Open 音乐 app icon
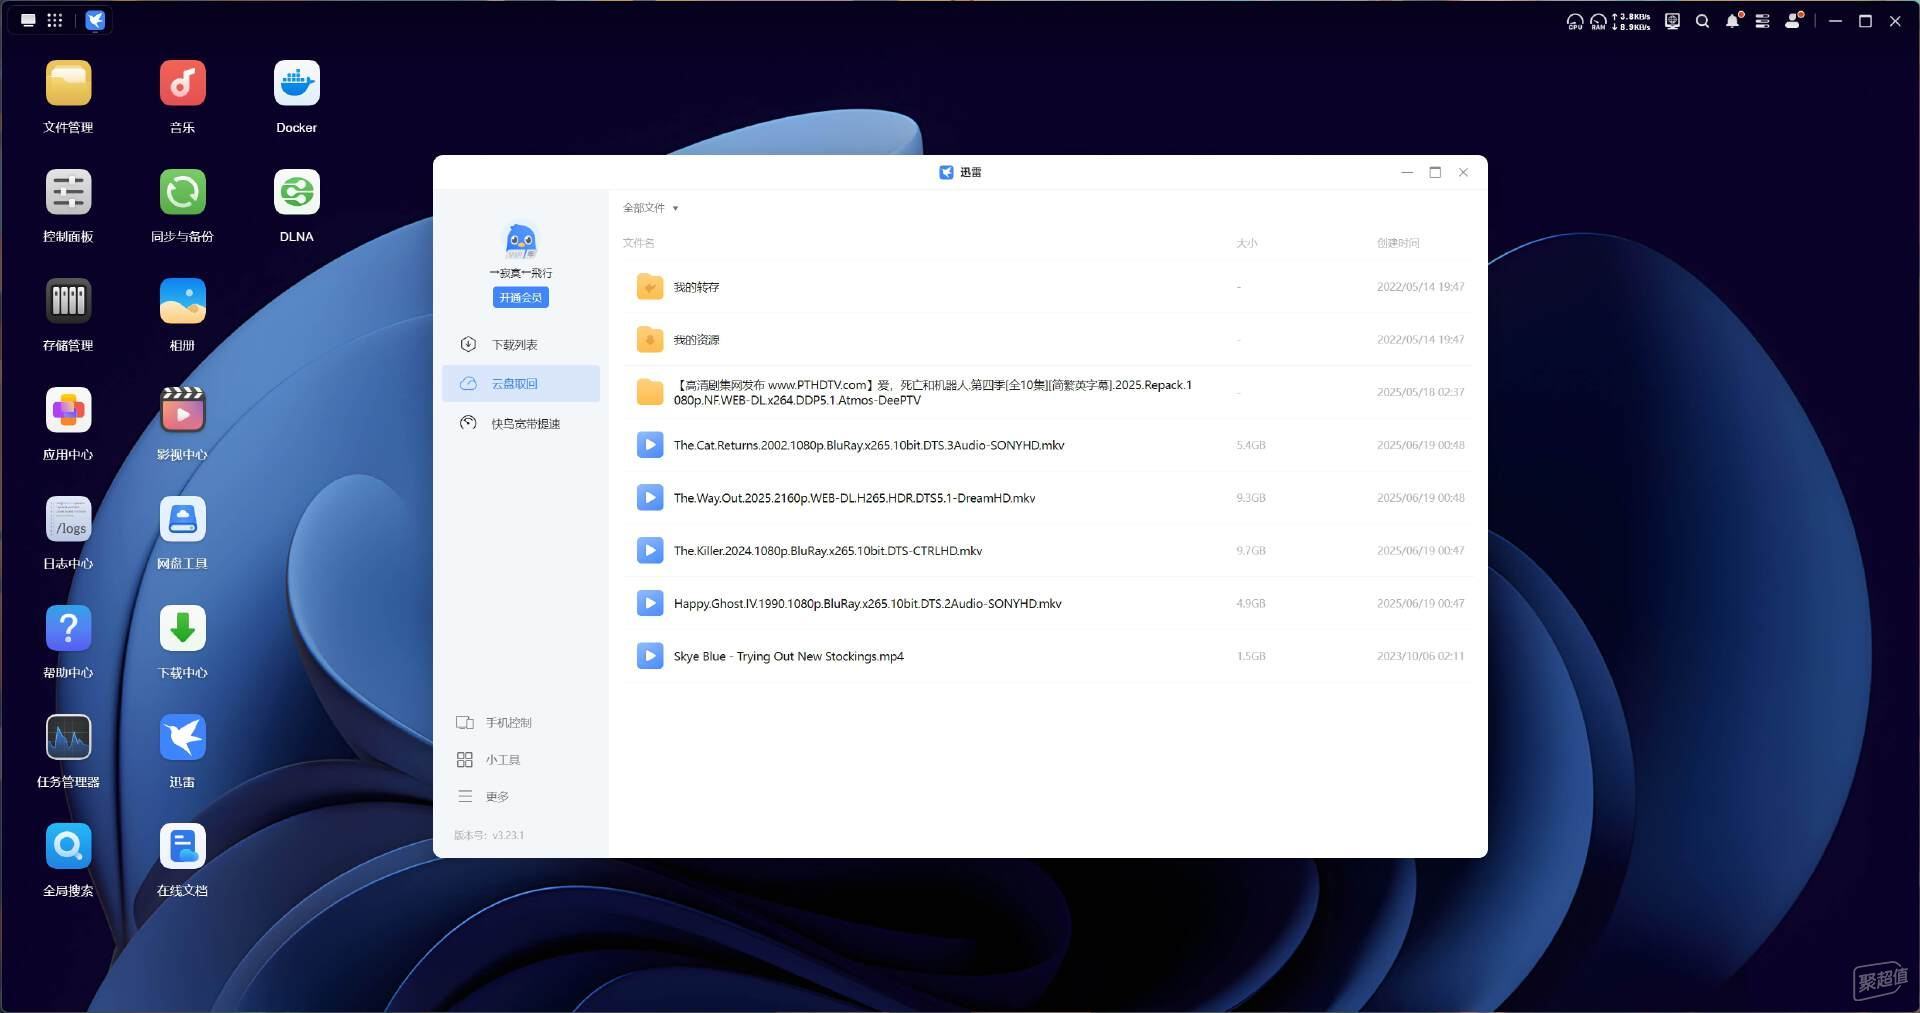This screenshot has width=1920, height=1013. point(182,83)
